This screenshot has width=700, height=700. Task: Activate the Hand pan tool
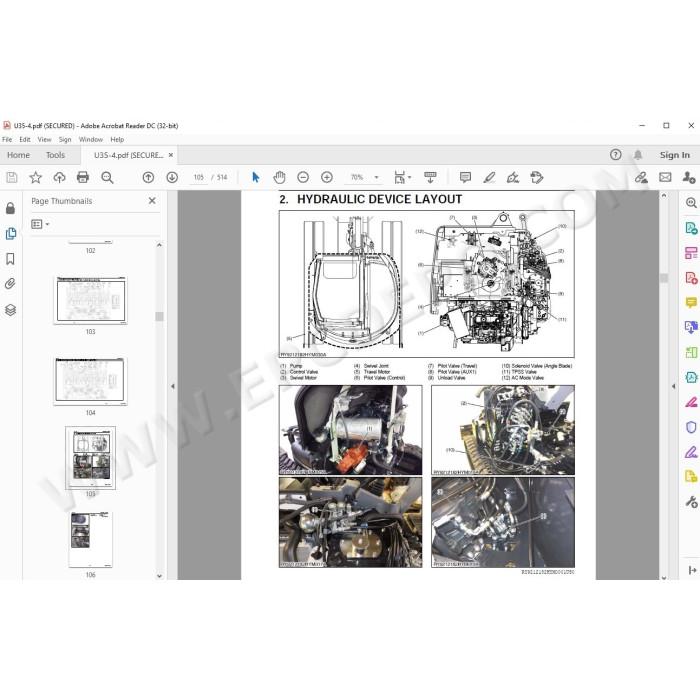[x=279, y=178]
